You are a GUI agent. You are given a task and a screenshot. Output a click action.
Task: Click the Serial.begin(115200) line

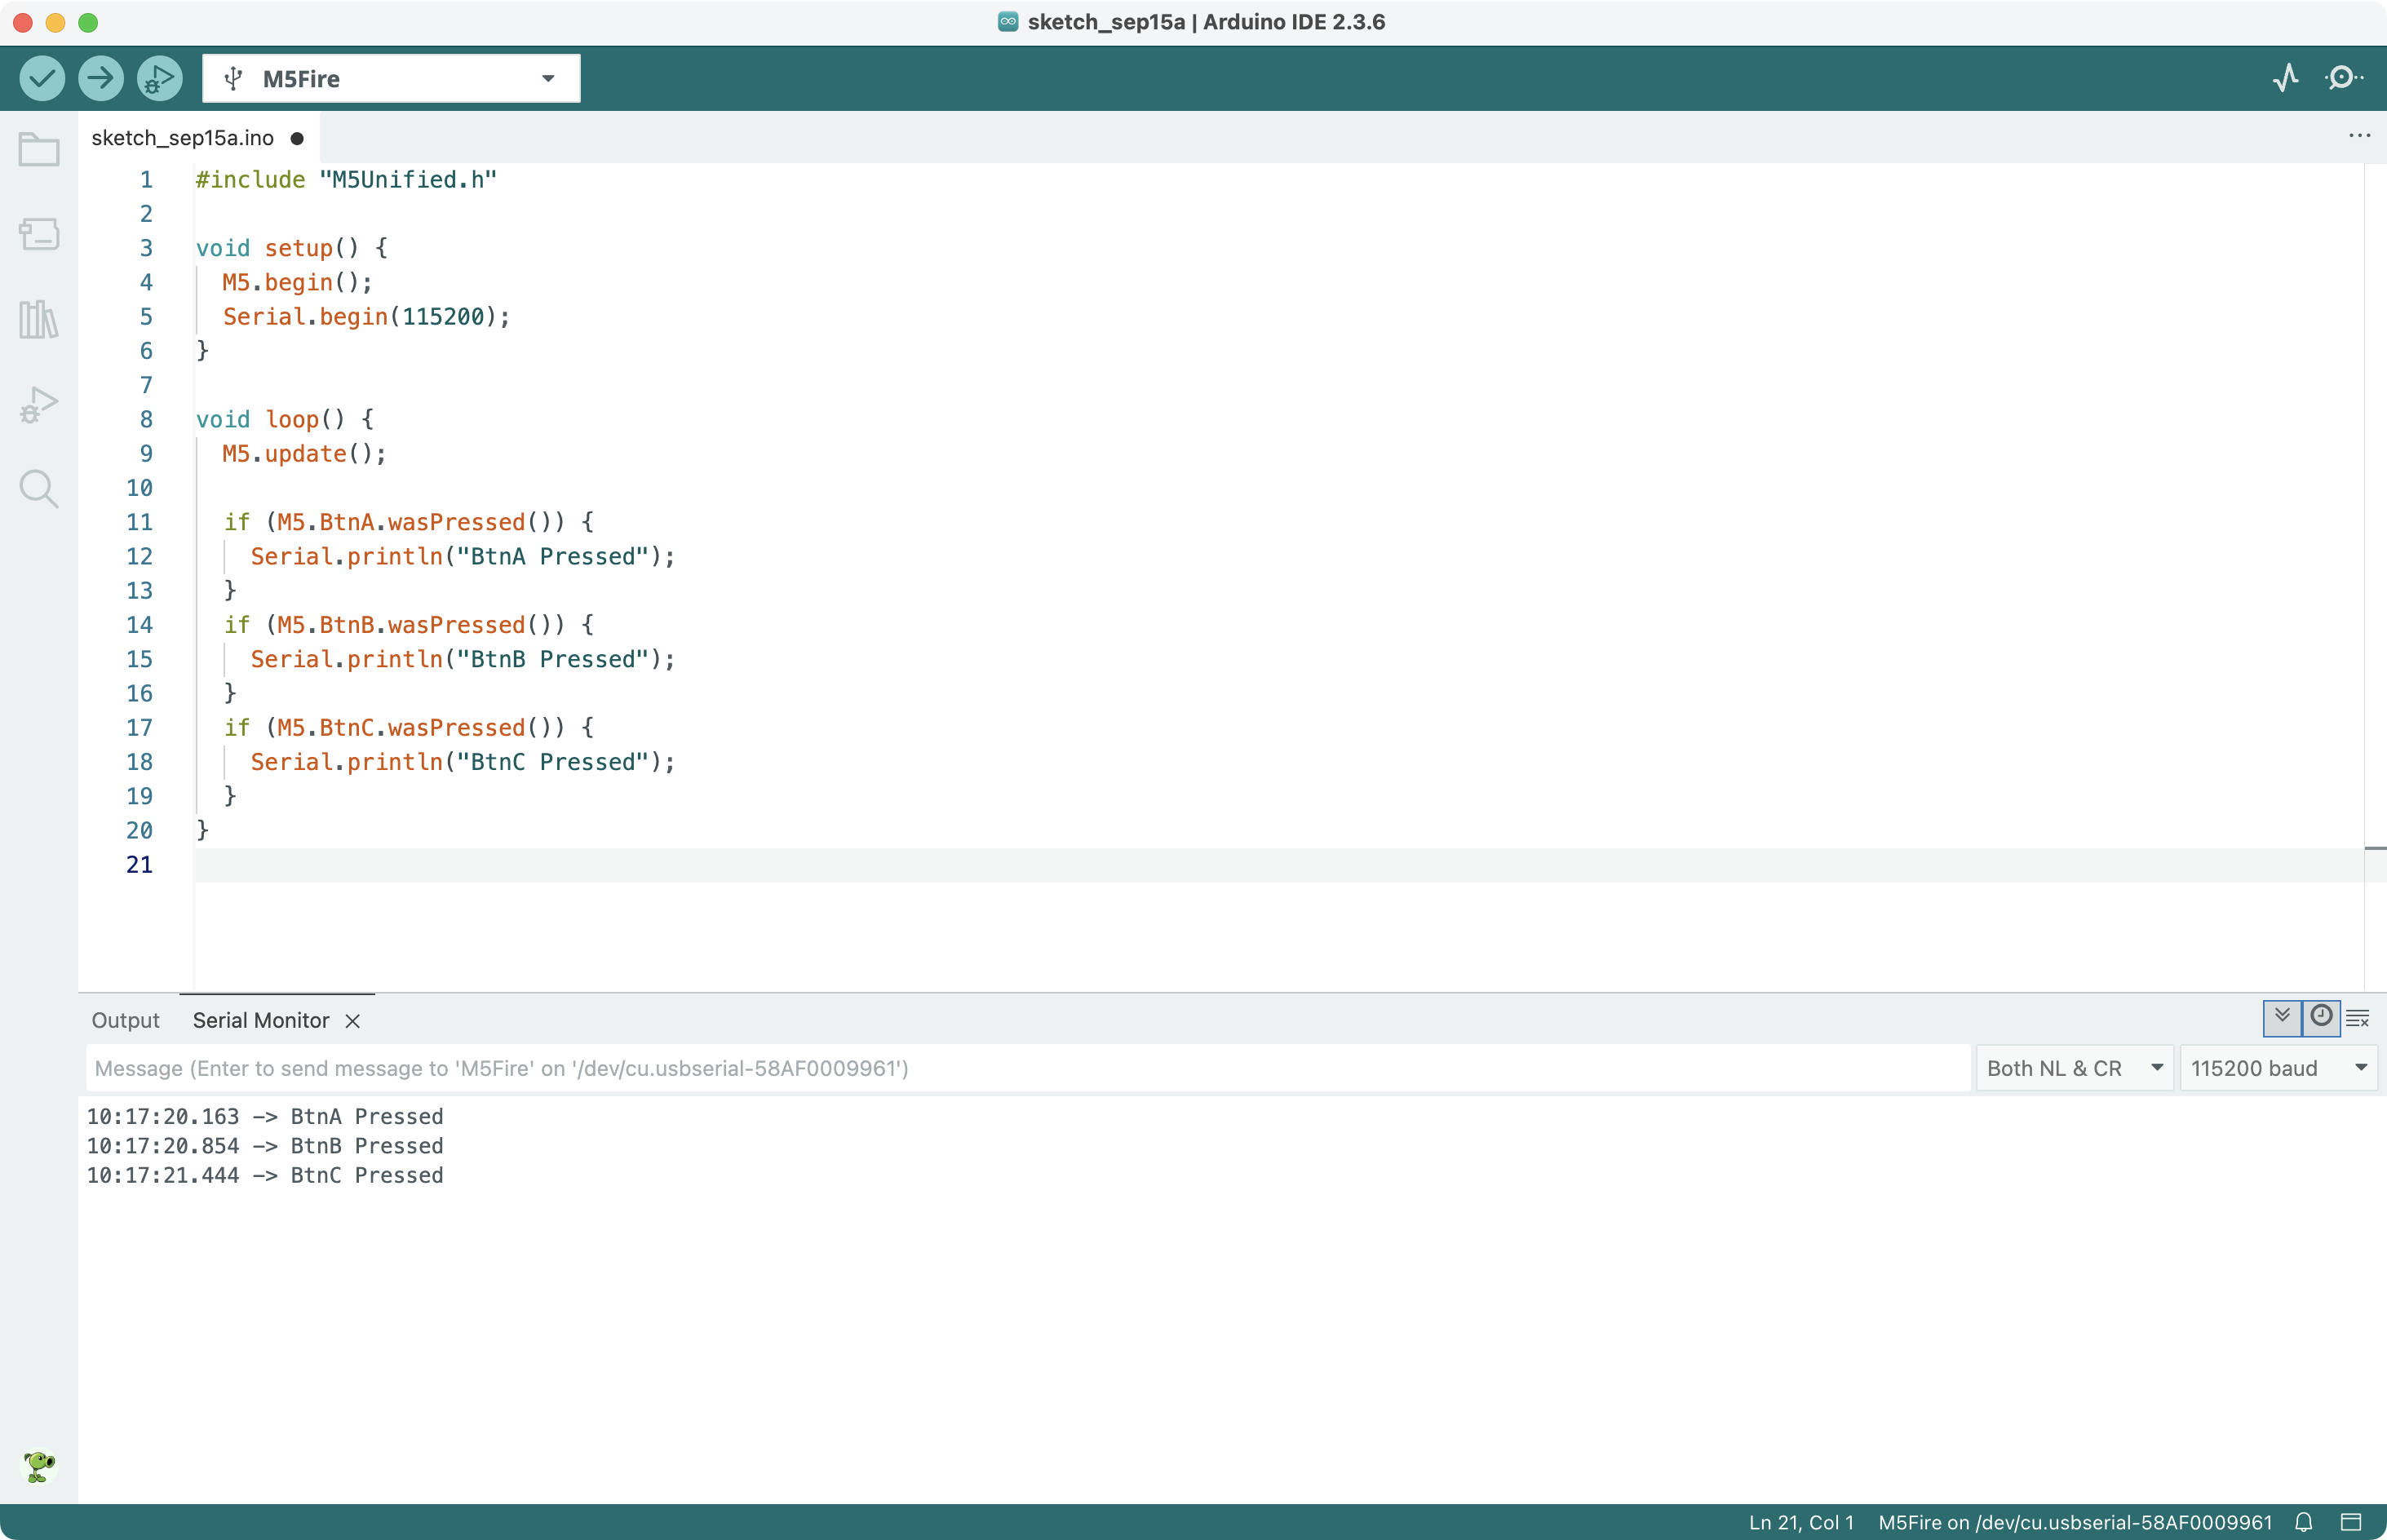click(366, 317)
